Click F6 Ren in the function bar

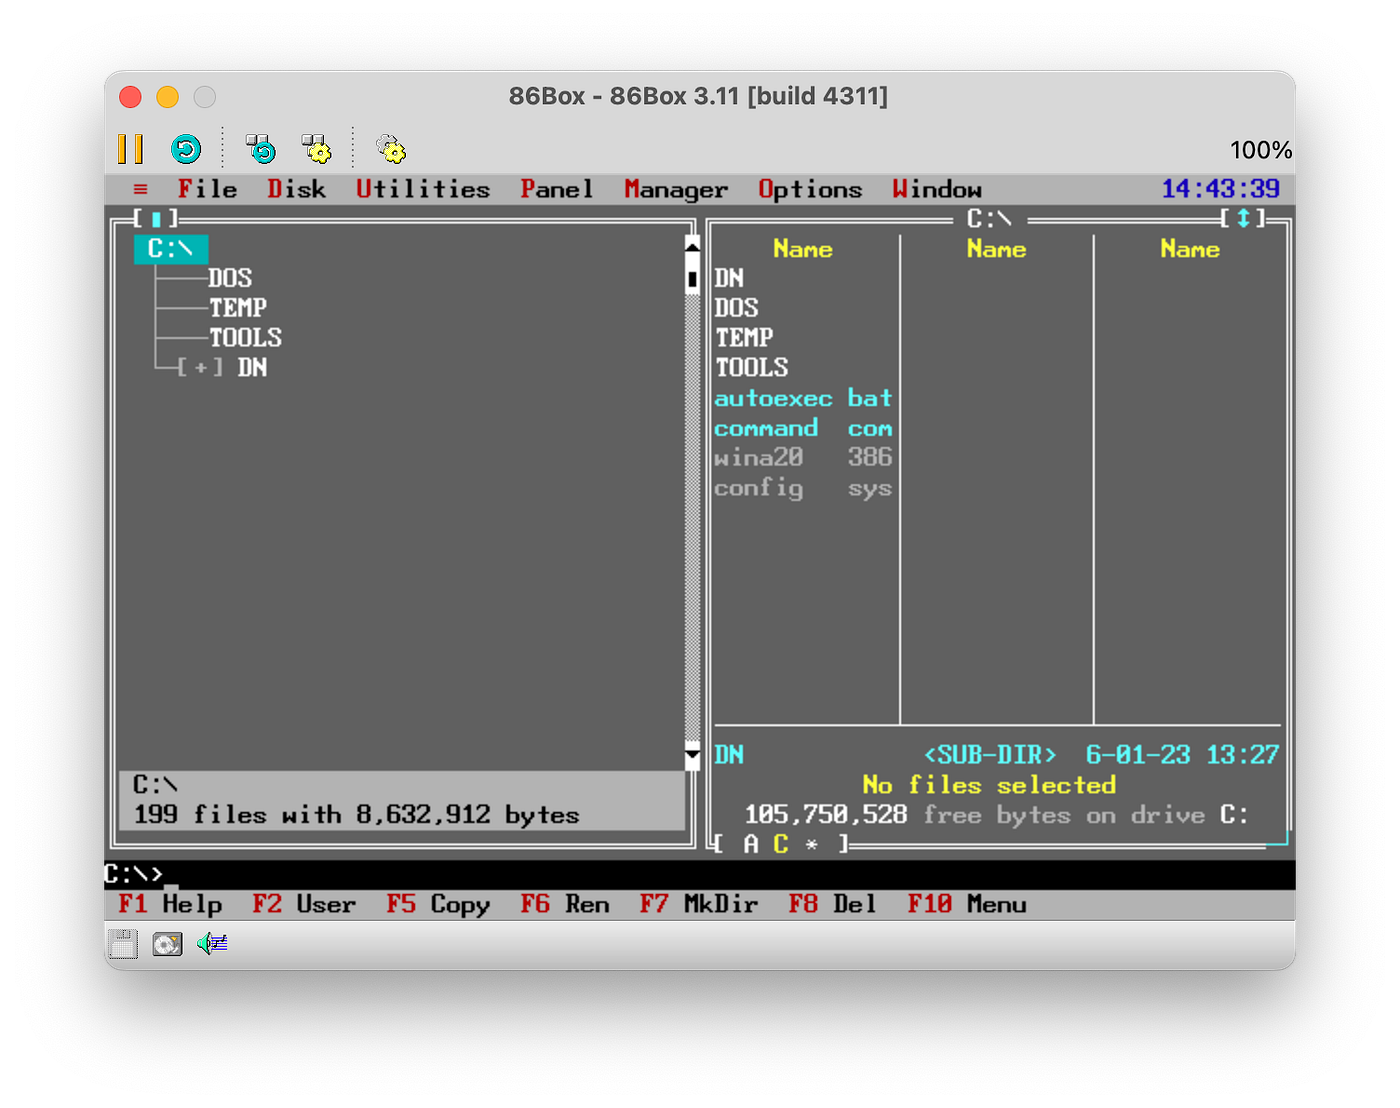click(565, 904)
